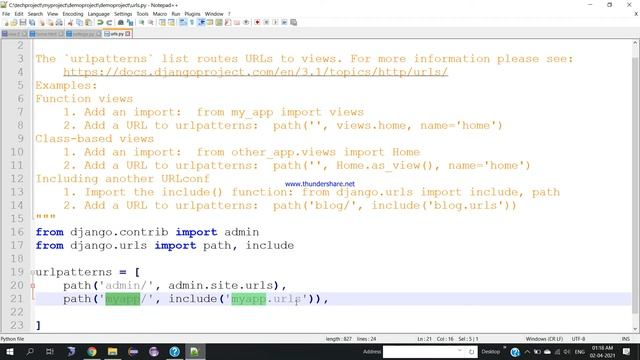Collapse the urlpatterns fold marker at line 19
Image resolution: width=640 pixels, height=360 pixels.
tap(33, 272)
